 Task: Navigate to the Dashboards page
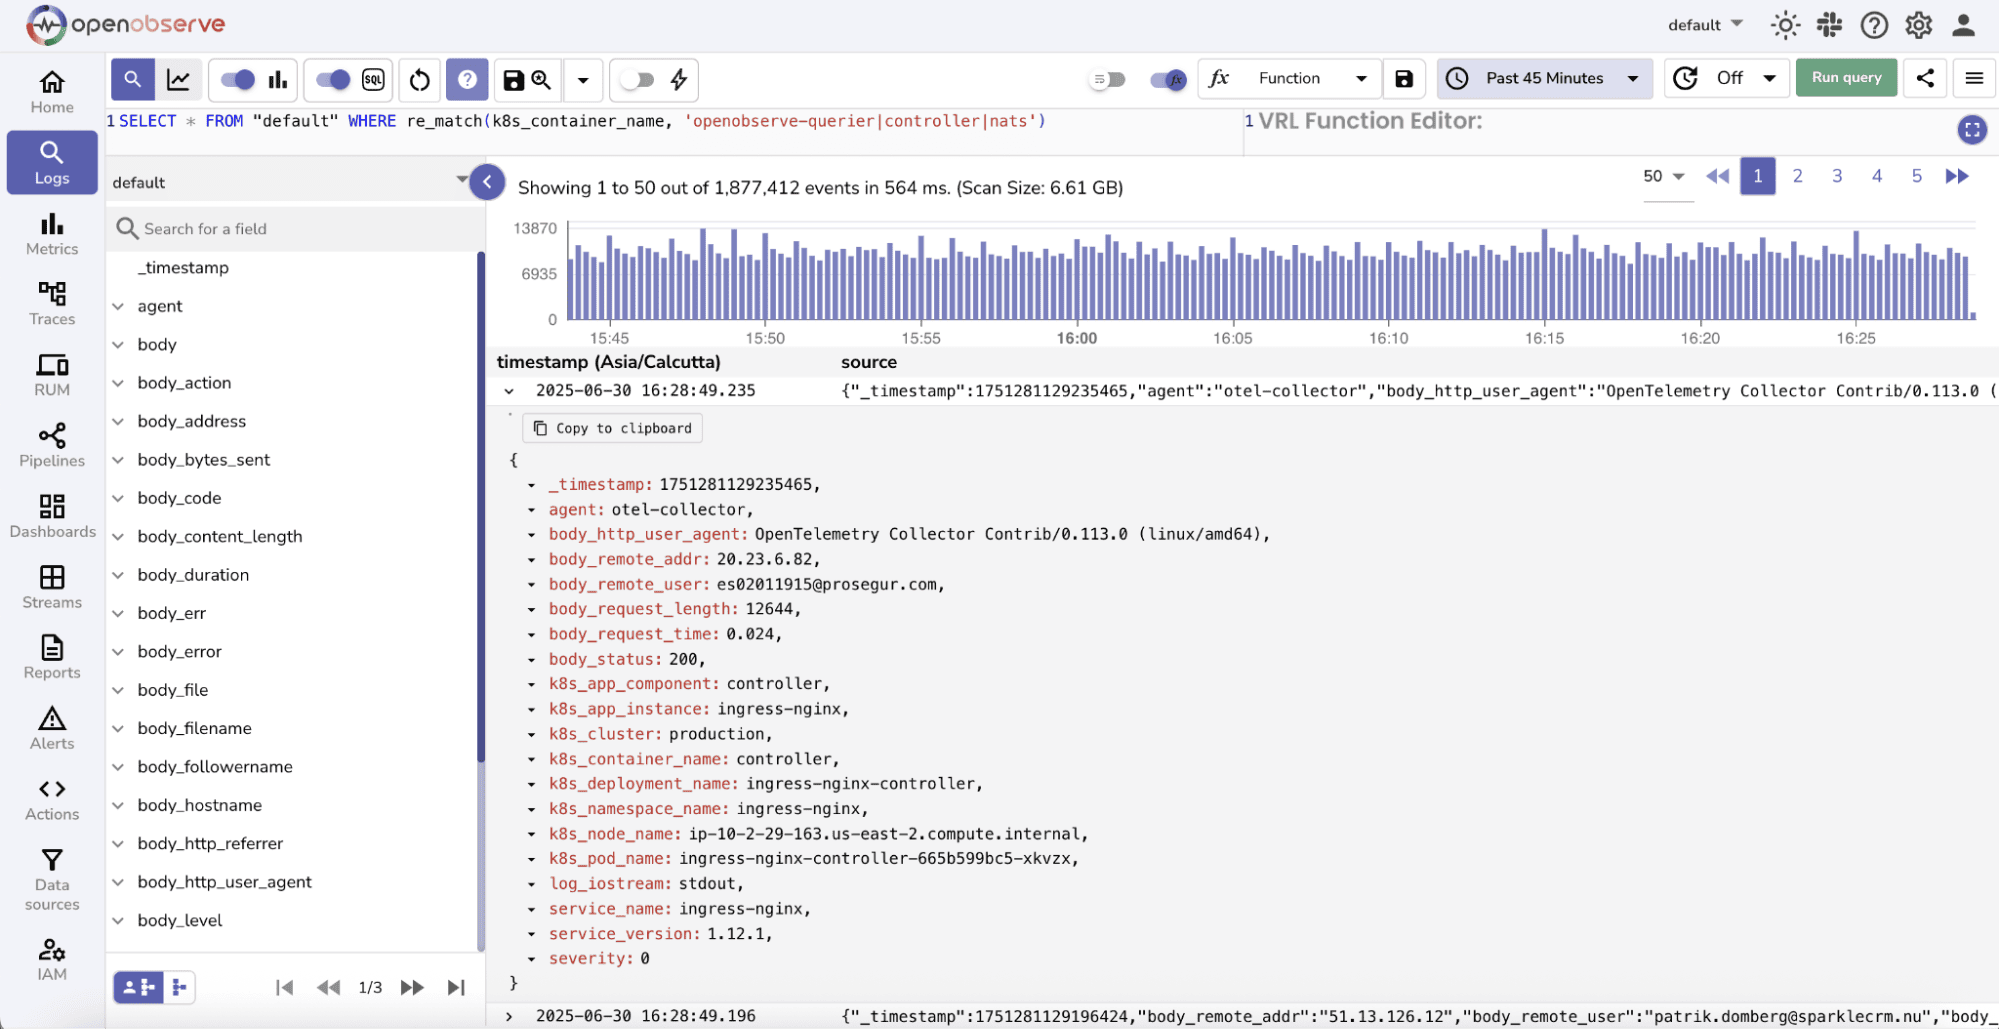click(51, 516)
